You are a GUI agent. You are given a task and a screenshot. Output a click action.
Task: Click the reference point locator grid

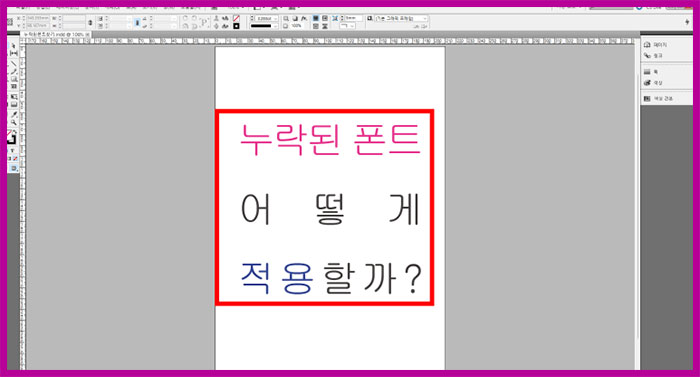[x=10, y=21]
